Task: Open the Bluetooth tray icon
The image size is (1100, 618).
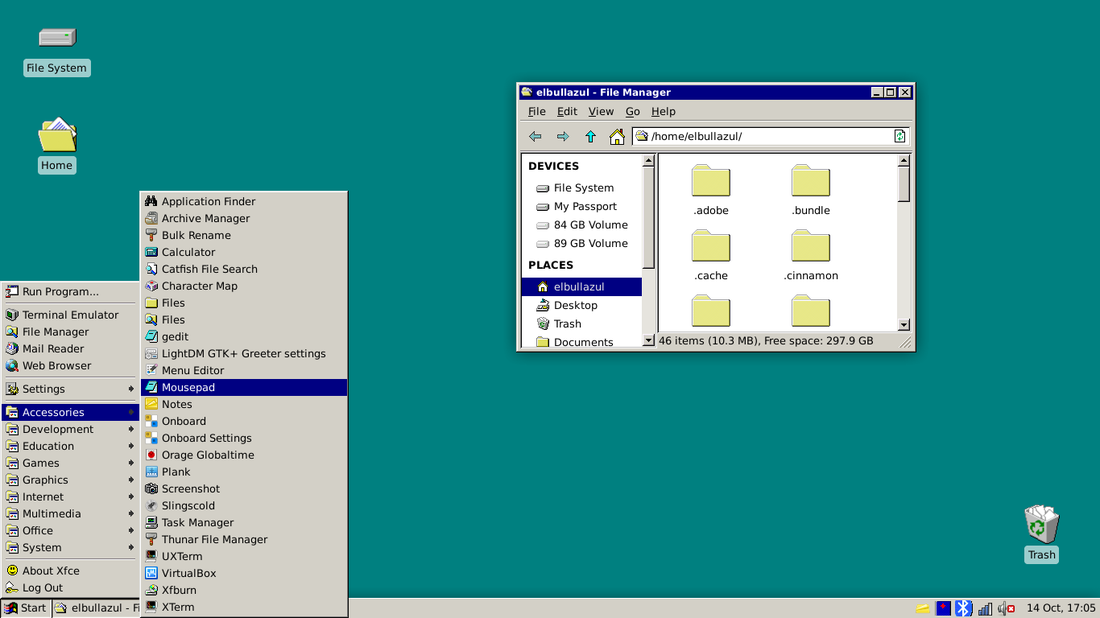Action: pyautogui.click(x=963, y=607)
